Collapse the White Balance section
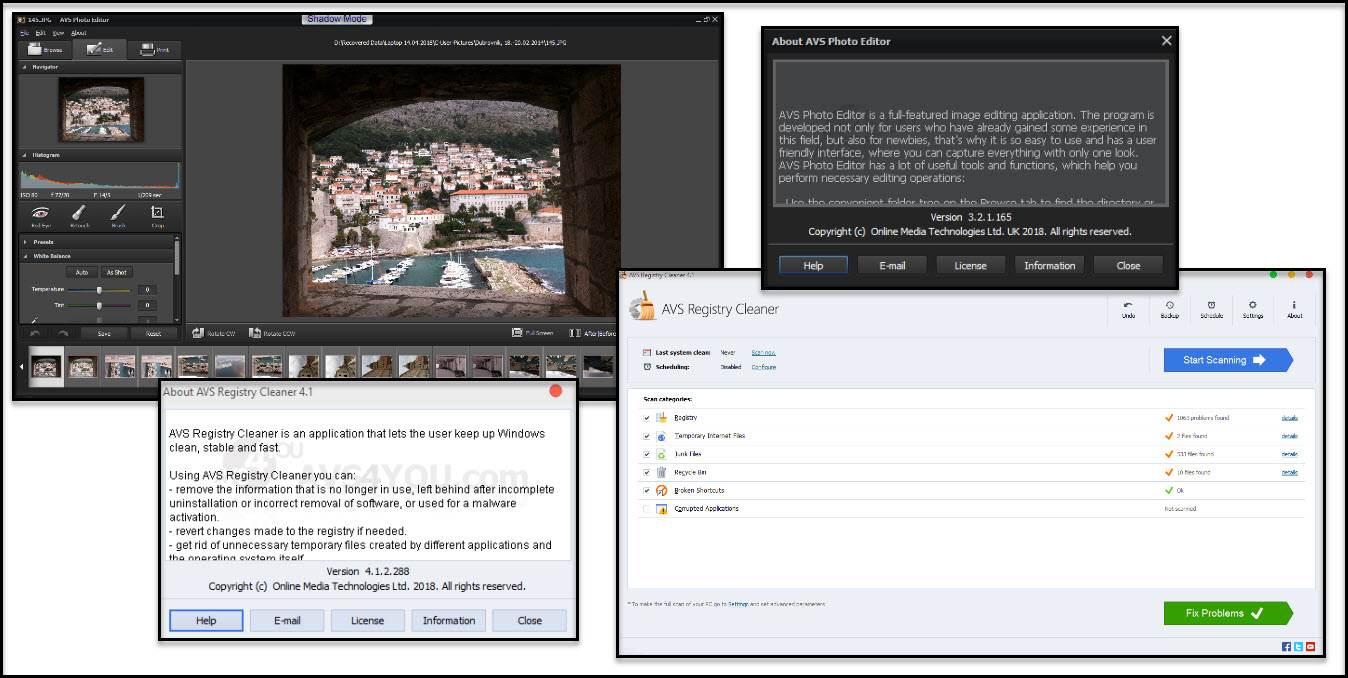This screenshot has height=678, width=1348. click(24, 256)
